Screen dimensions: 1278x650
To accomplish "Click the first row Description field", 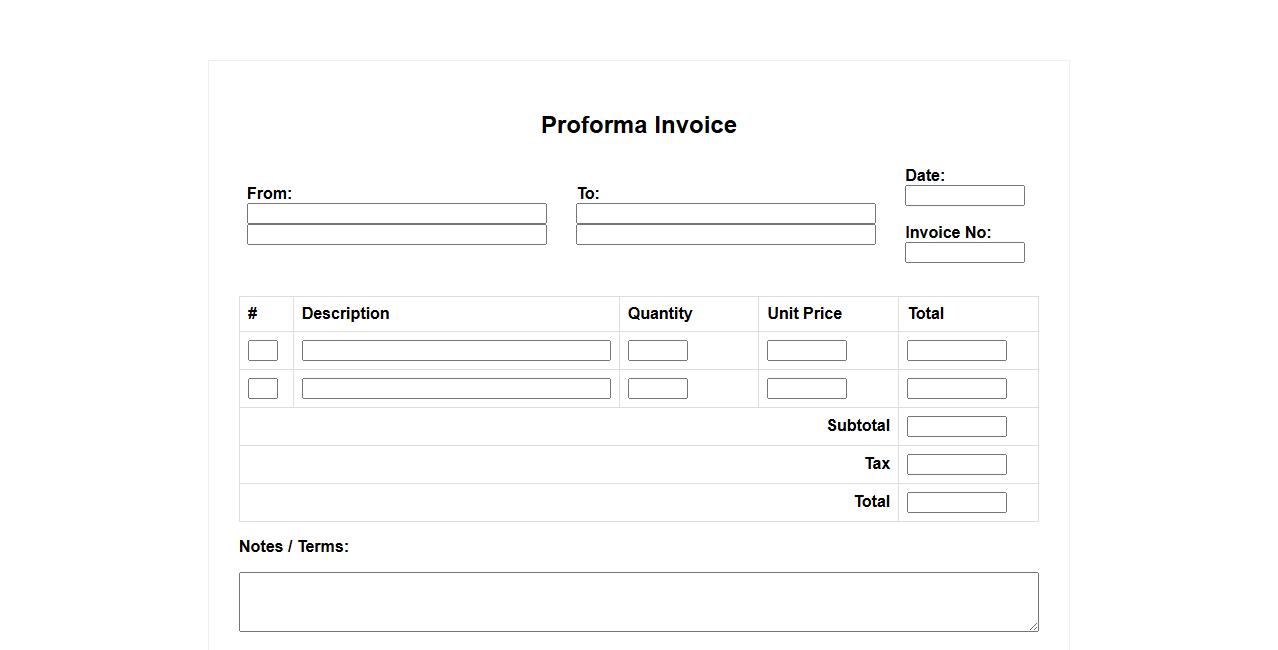I will (455, 350).
